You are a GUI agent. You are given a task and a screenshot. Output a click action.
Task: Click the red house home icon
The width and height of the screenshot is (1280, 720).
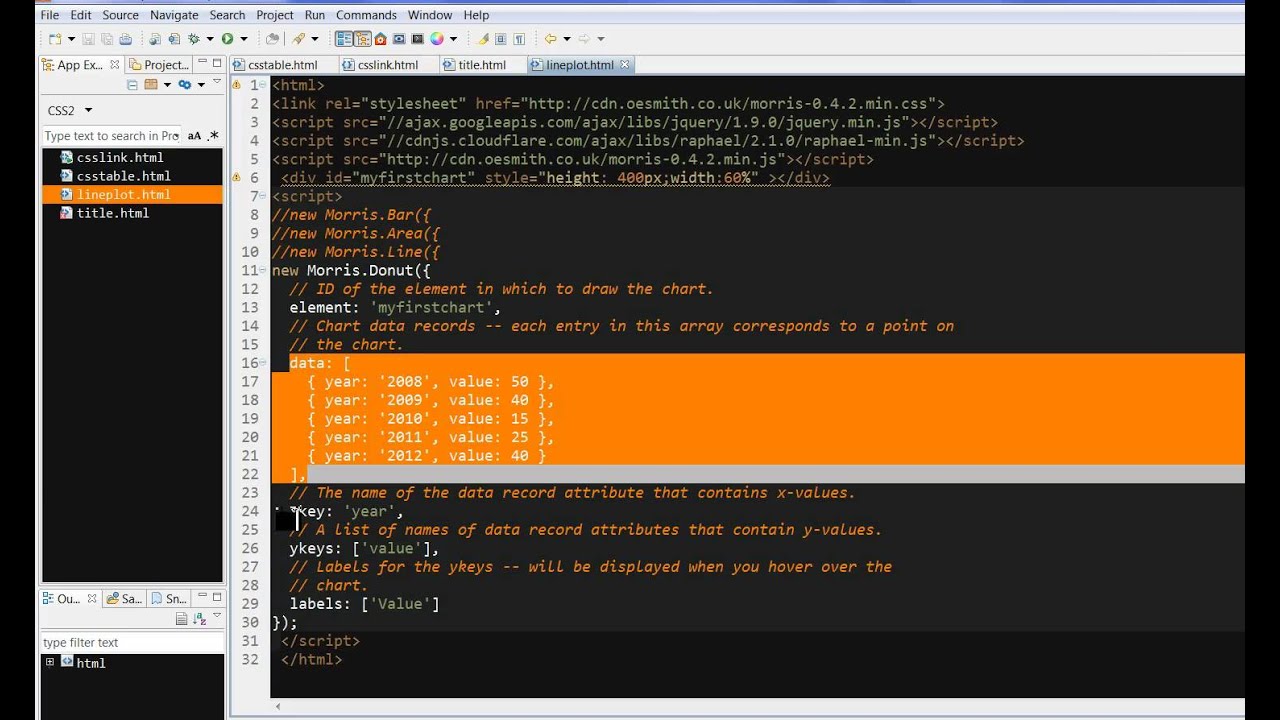pos(380,39)
